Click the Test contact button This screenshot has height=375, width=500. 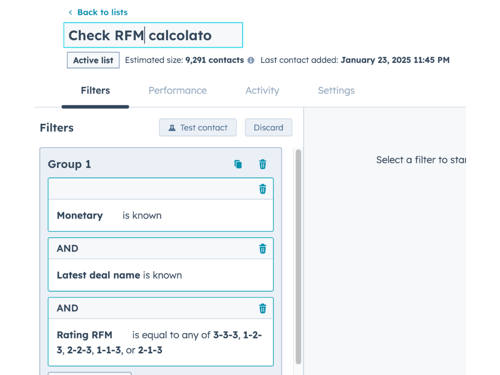click(x=198, y=128)
